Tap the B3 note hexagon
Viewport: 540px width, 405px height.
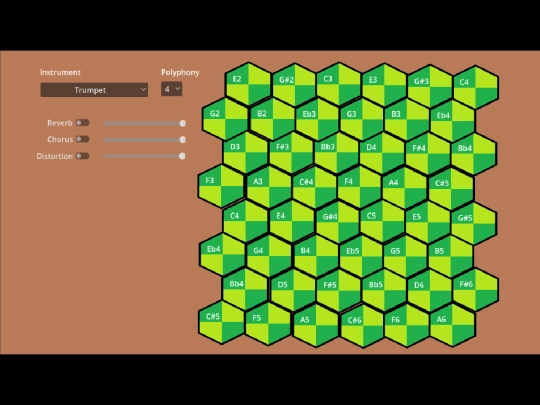click(x=407, y=120)
